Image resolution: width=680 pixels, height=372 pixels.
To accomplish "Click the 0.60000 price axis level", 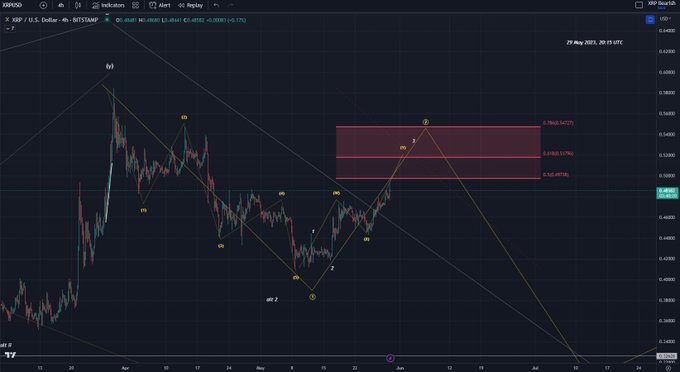I will click(x=667, y=72).
